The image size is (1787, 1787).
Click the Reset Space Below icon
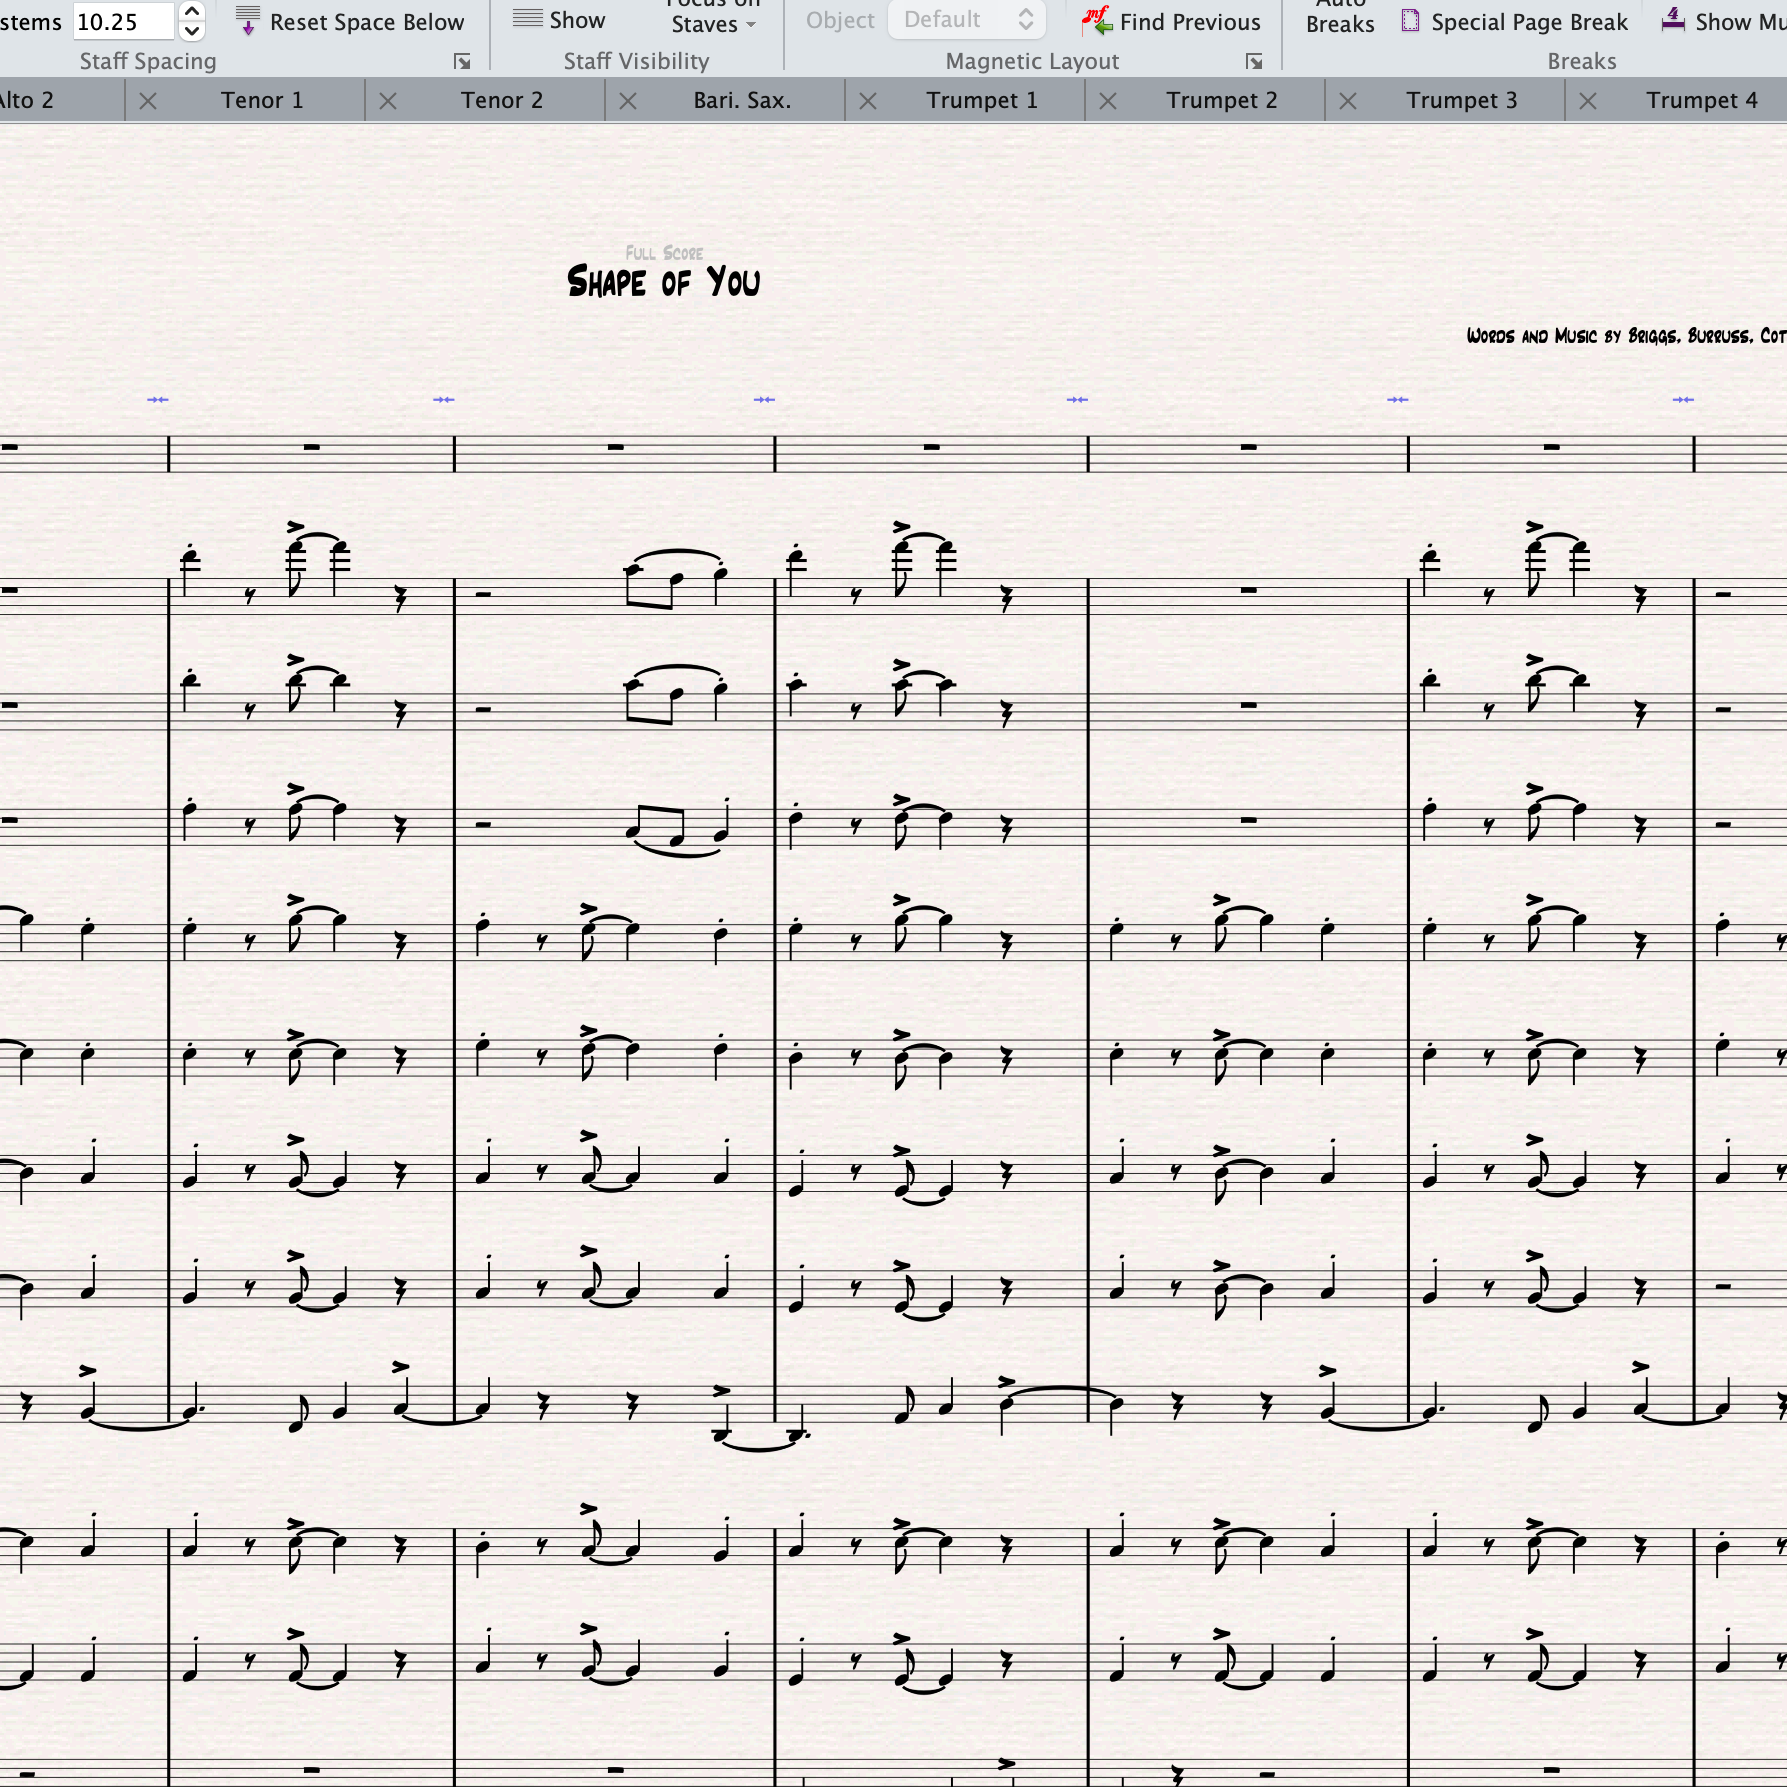pyautogui.click(x=248, y=21)
